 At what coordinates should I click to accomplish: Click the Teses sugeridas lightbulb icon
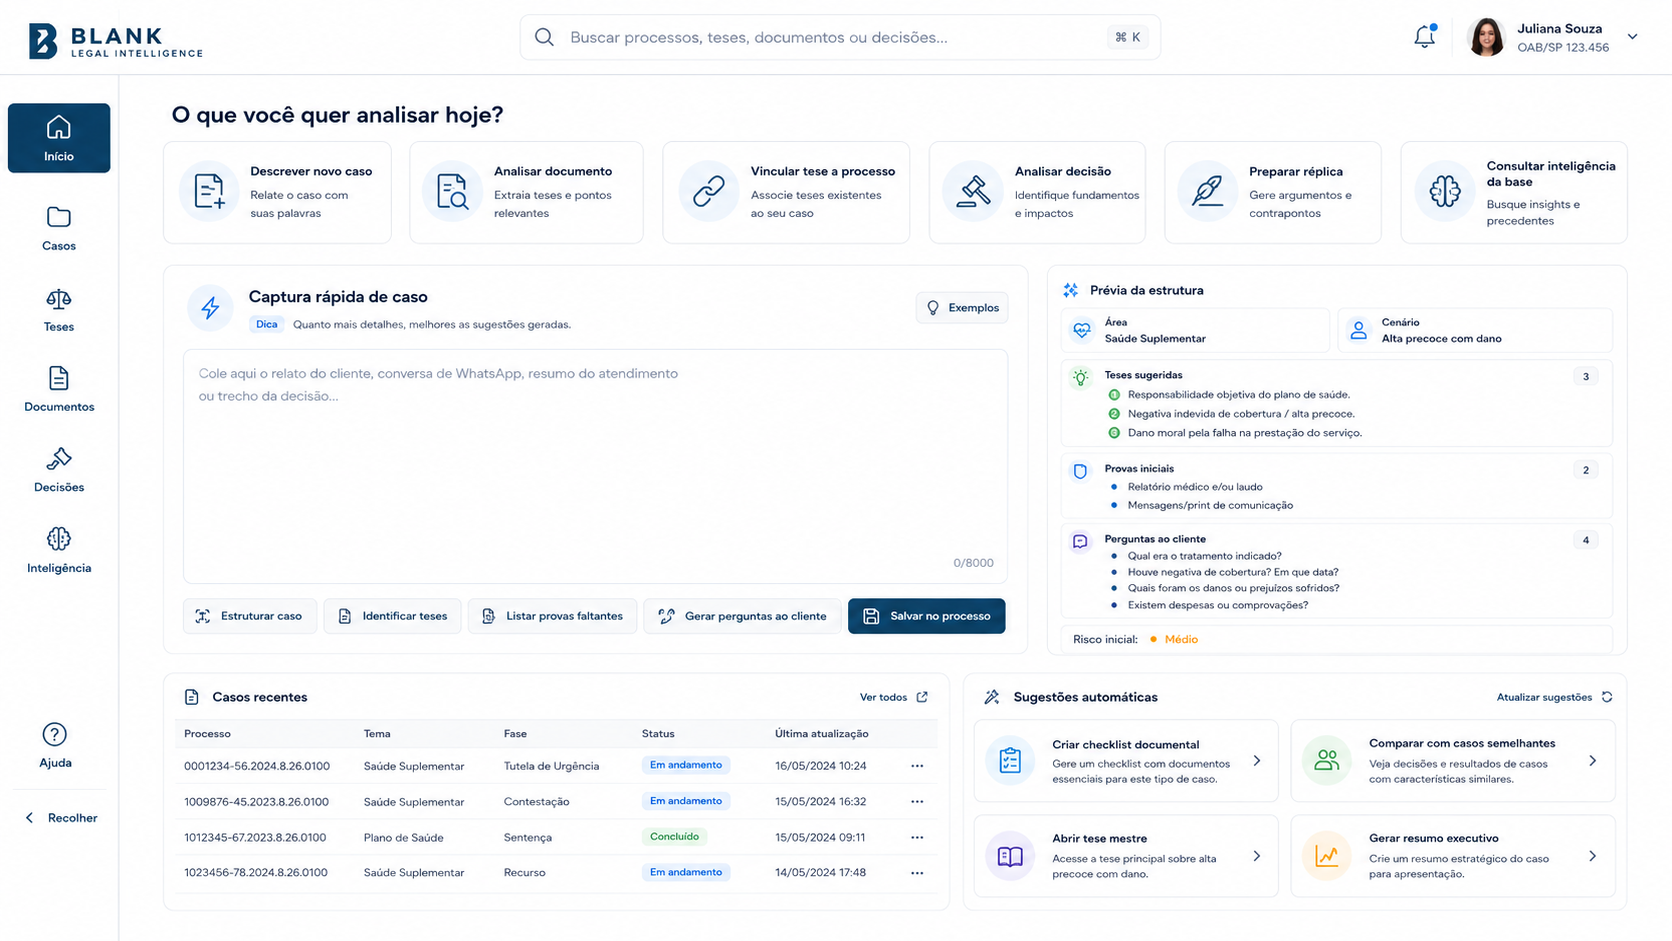(1080, 377)
